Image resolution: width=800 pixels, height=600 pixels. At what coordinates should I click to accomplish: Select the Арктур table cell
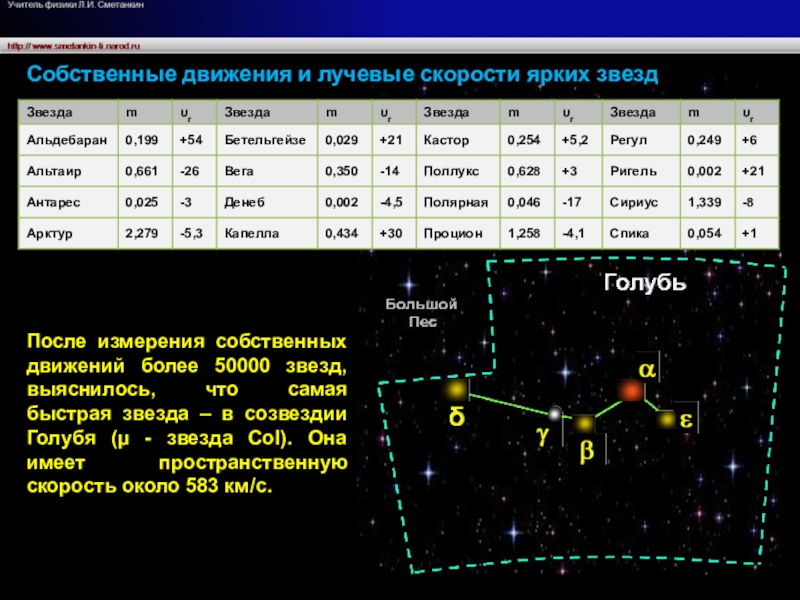[x=68, y=233]
